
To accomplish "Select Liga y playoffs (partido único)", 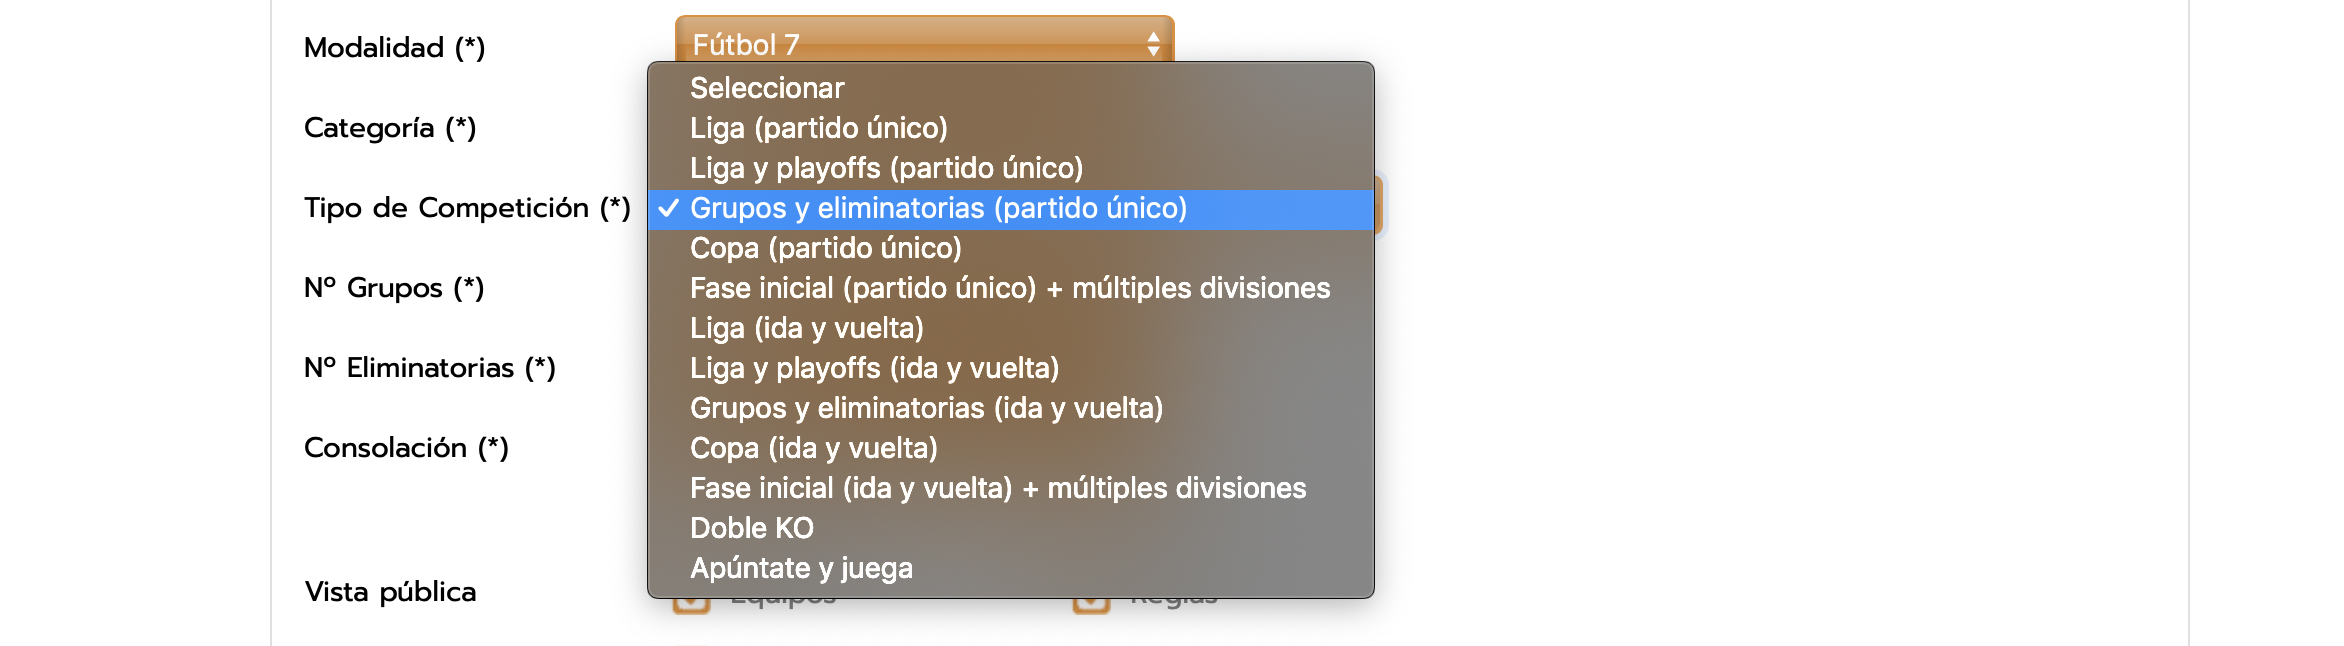I will (x=886, y=168).
